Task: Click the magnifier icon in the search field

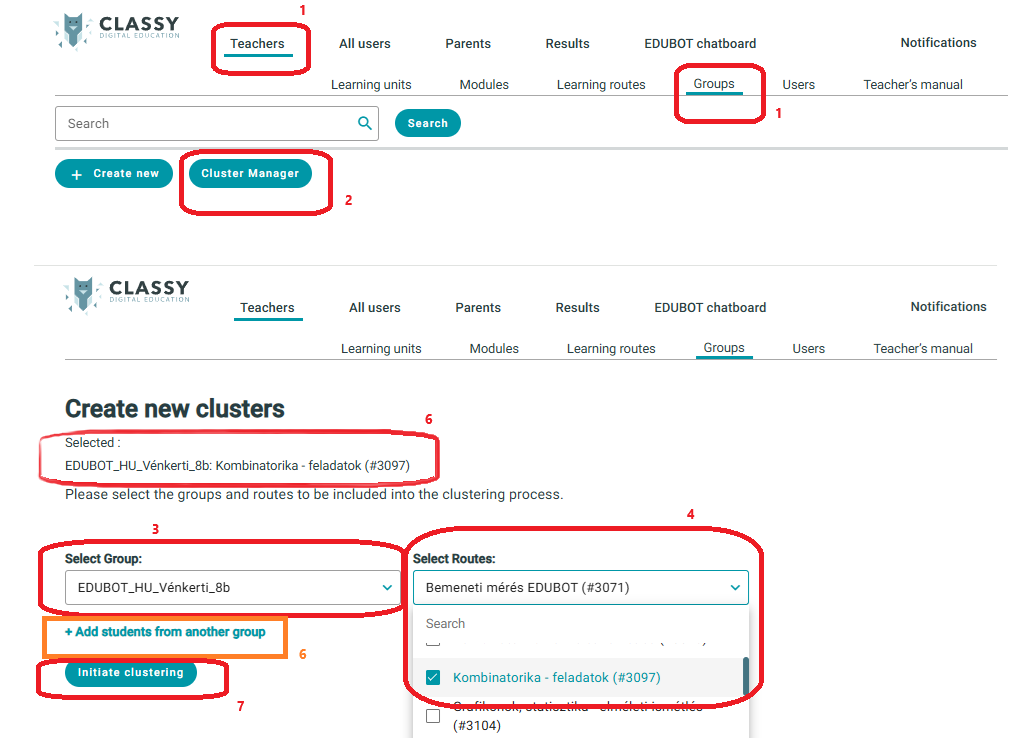Action: pos(364,123)
